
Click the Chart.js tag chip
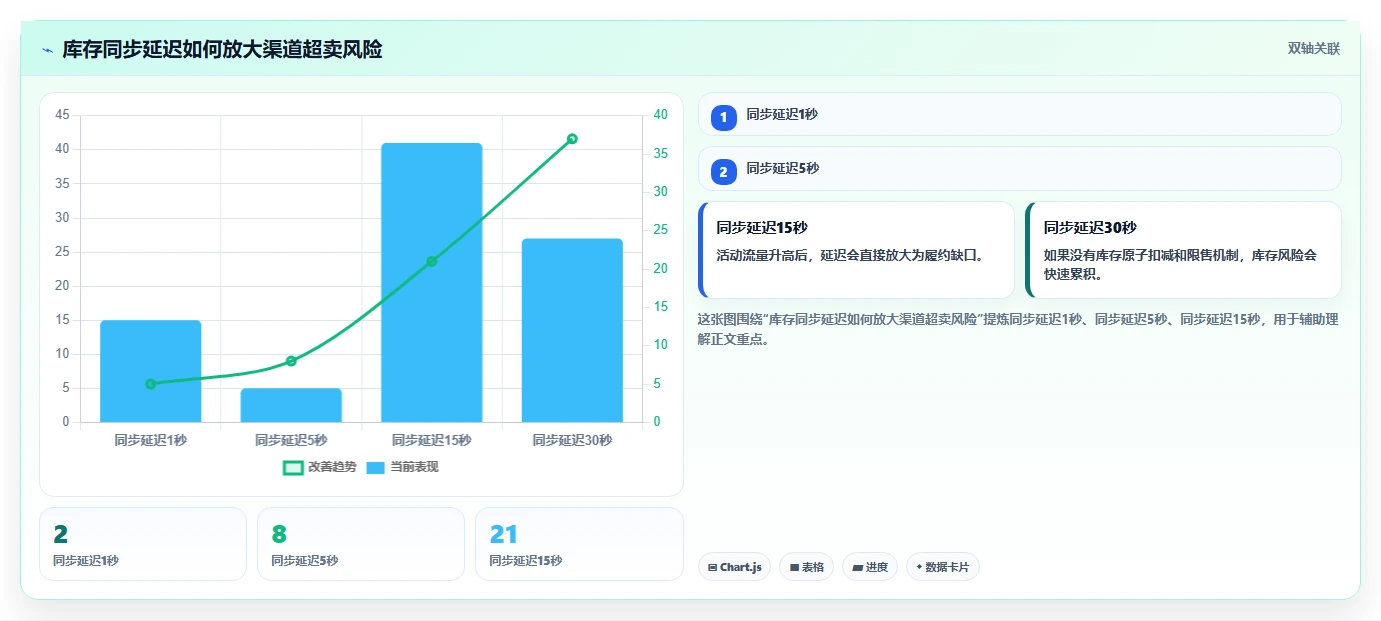point(734,567)
